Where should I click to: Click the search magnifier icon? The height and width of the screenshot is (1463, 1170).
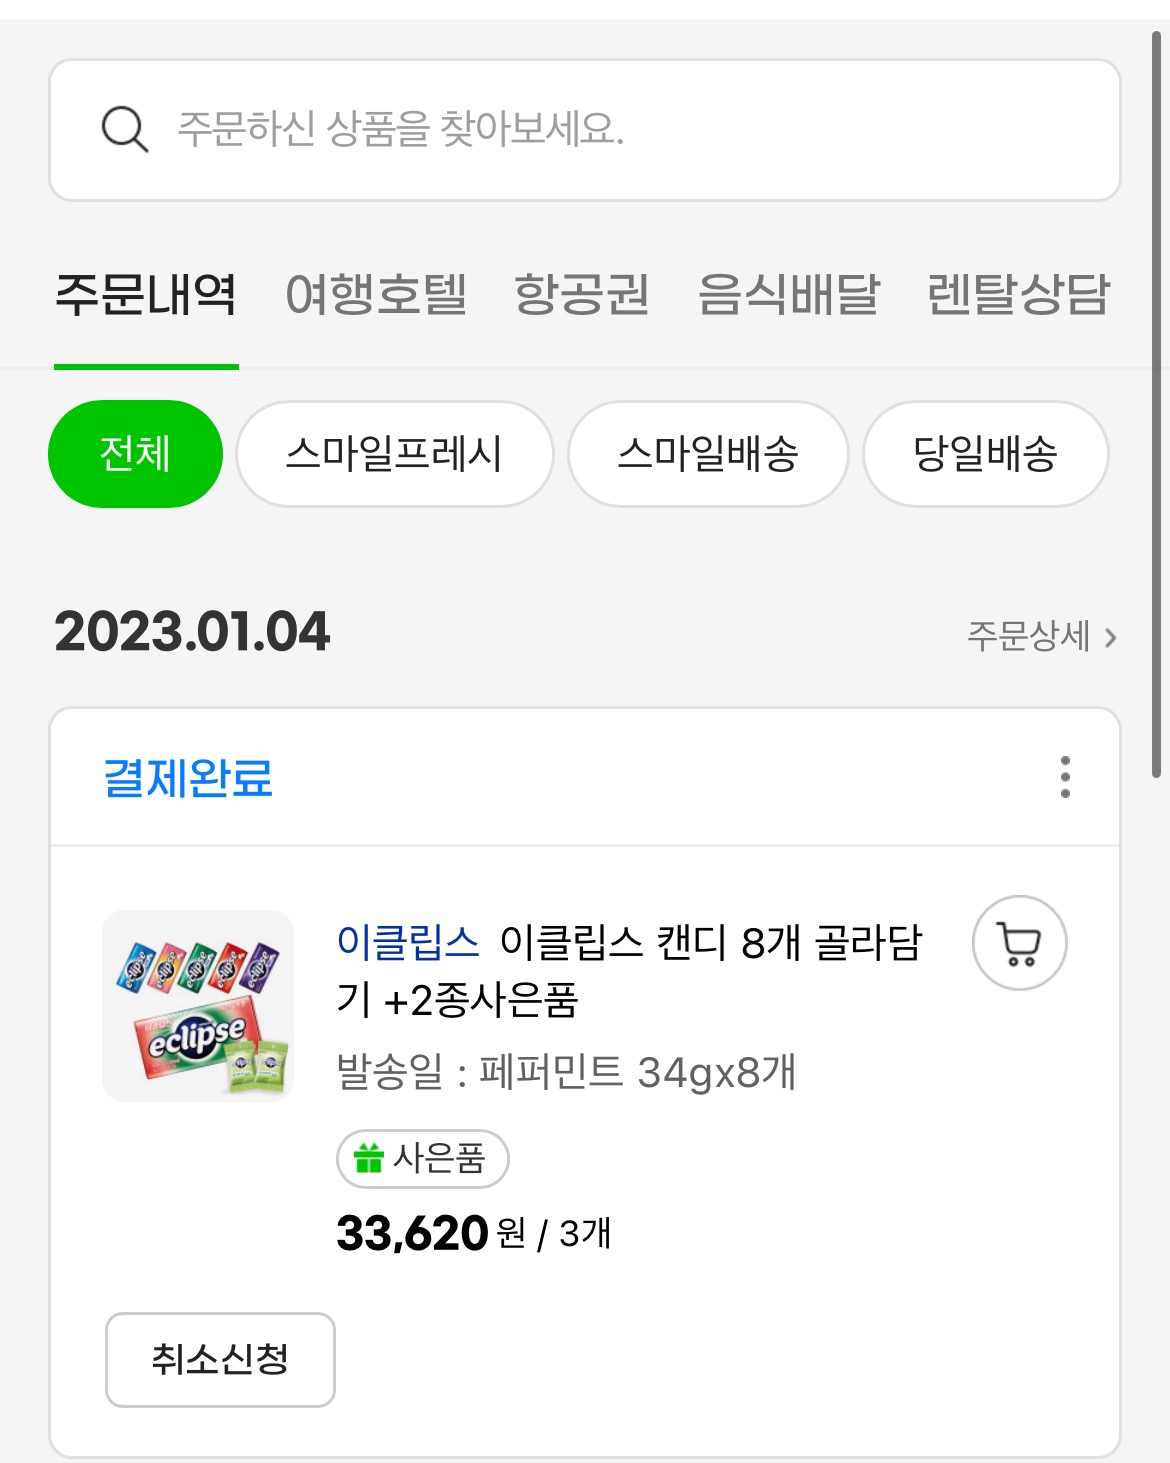coord(125,130)
